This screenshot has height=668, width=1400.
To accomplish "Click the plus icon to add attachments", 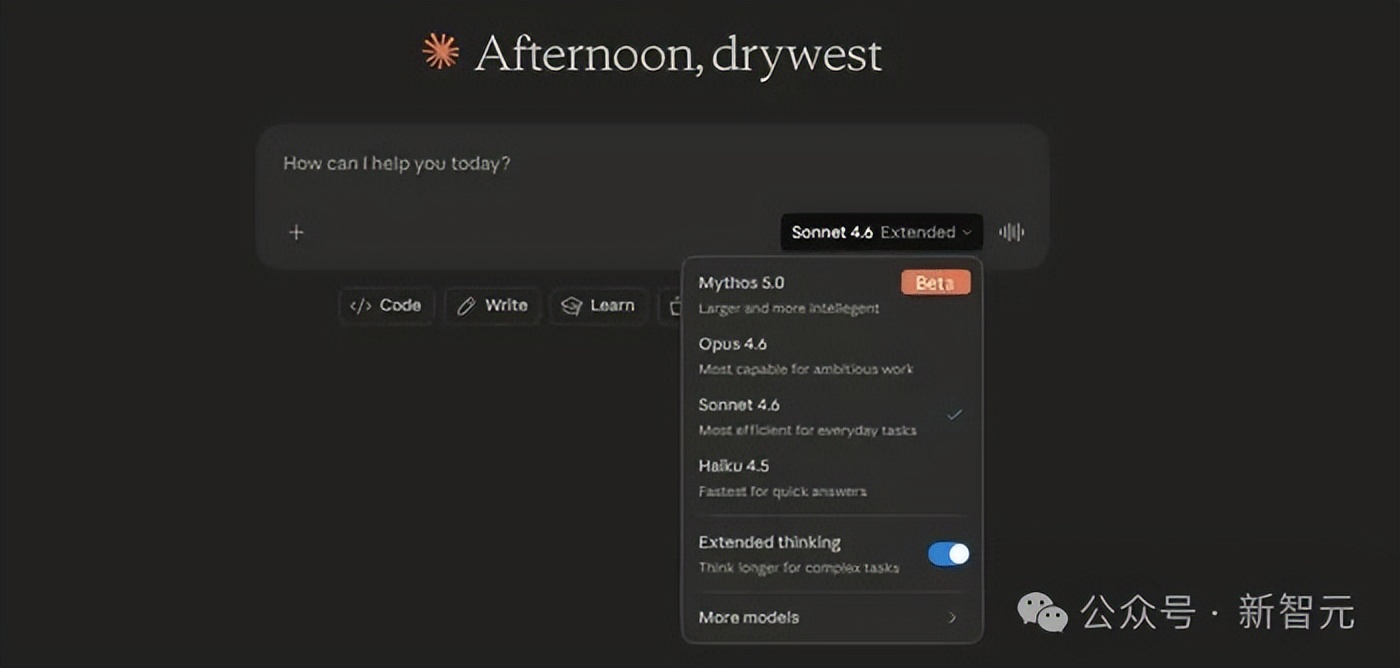I will coord(296,232).
